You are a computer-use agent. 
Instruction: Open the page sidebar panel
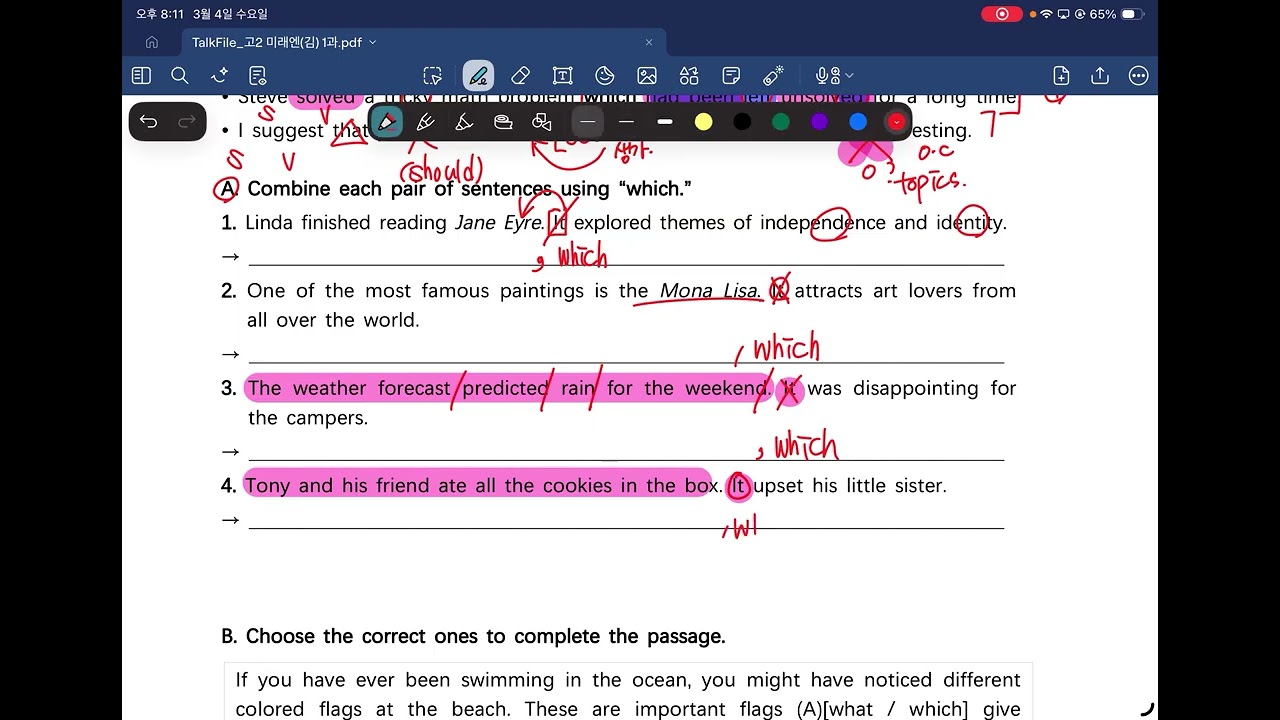click(141, 76)
